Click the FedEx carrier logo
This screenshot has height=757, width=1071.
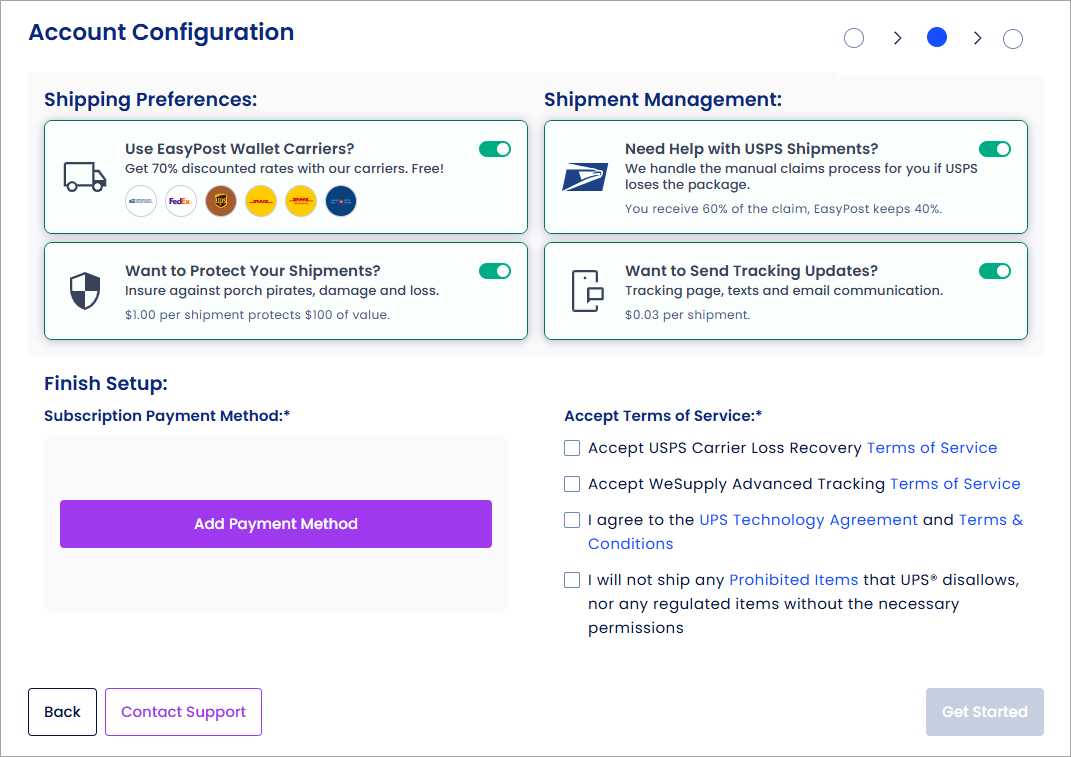pyautogui.click(x=181, y=202)
